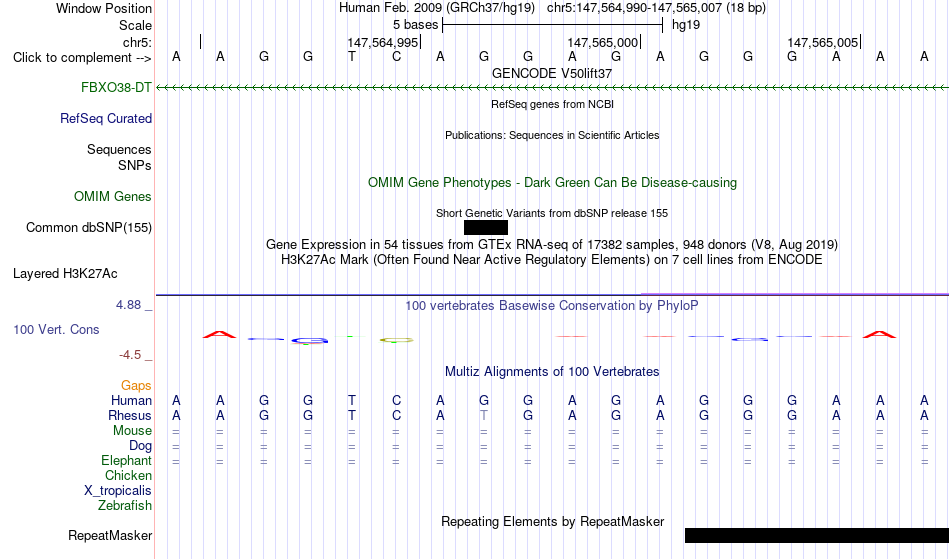Screen dimensions: 950x559
Task: Click the Chicken alignment row label
Action: click(x=128, y=475)
